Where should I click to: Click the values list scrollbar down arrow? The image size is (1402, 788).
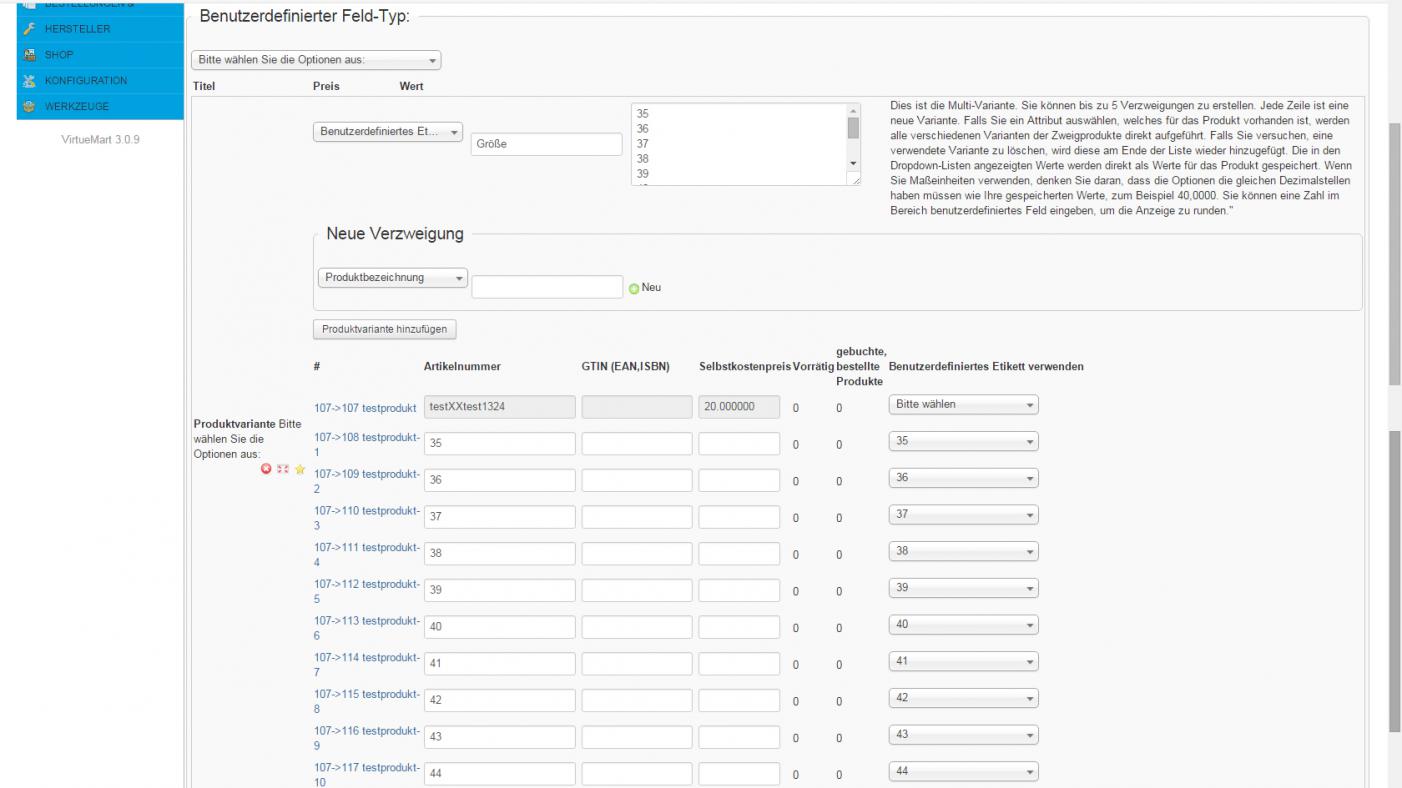pos(853,162)
